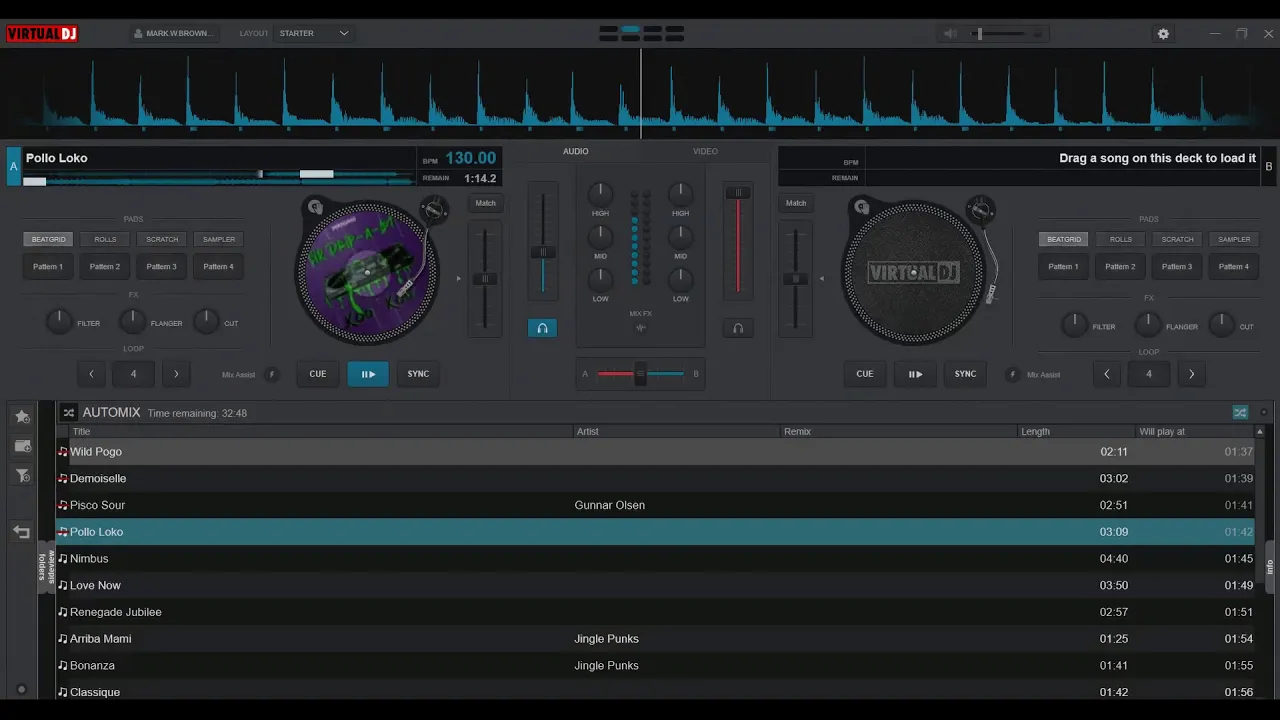Click the deck A vinyl turntable platter

coord(367,272)
